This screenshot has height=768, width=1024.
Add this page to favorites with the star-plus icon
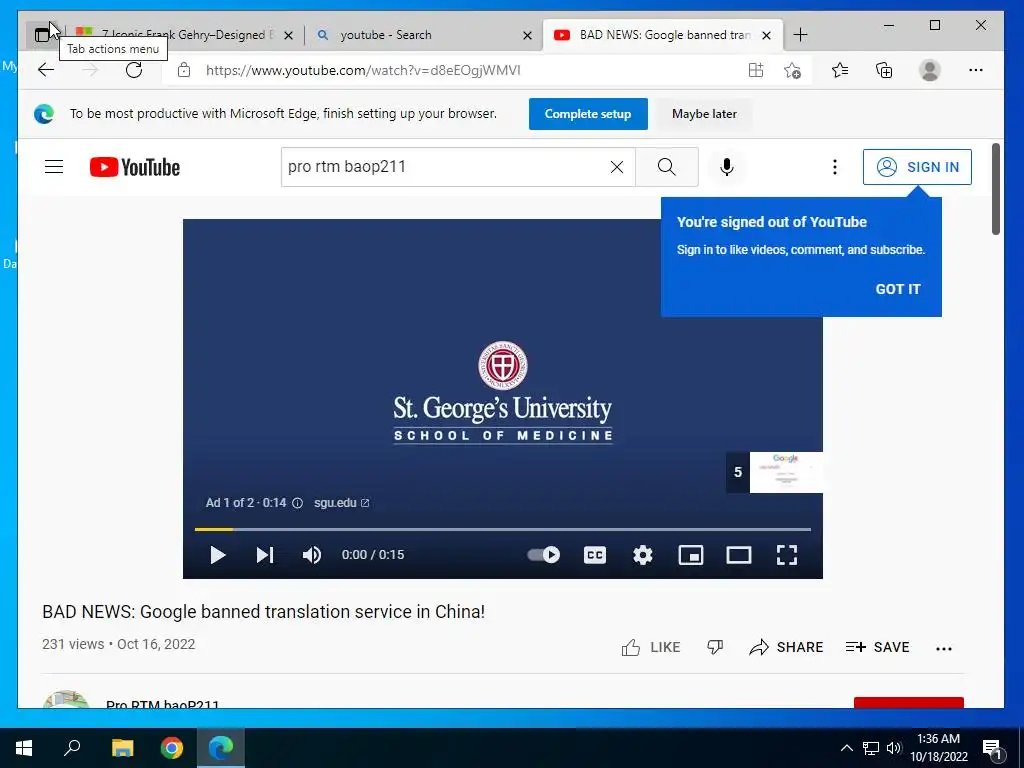[x=792, y=70]
